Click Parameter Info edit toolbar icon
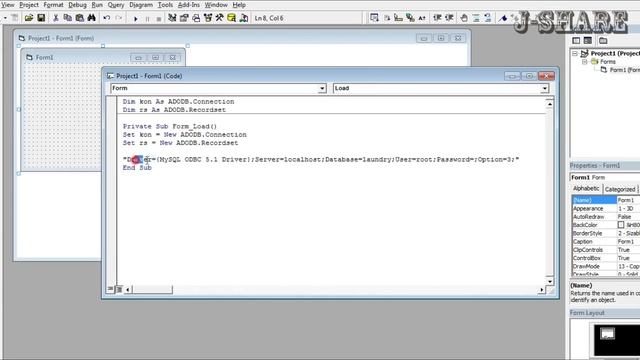This screenshot has width=640, height=360. [x=398, y=18]
